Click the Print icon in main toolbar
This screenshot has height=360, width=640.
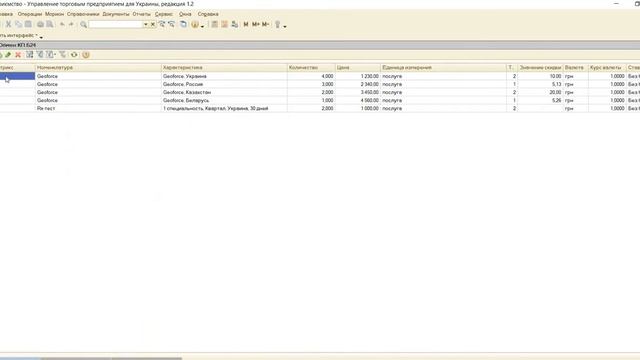40,24
